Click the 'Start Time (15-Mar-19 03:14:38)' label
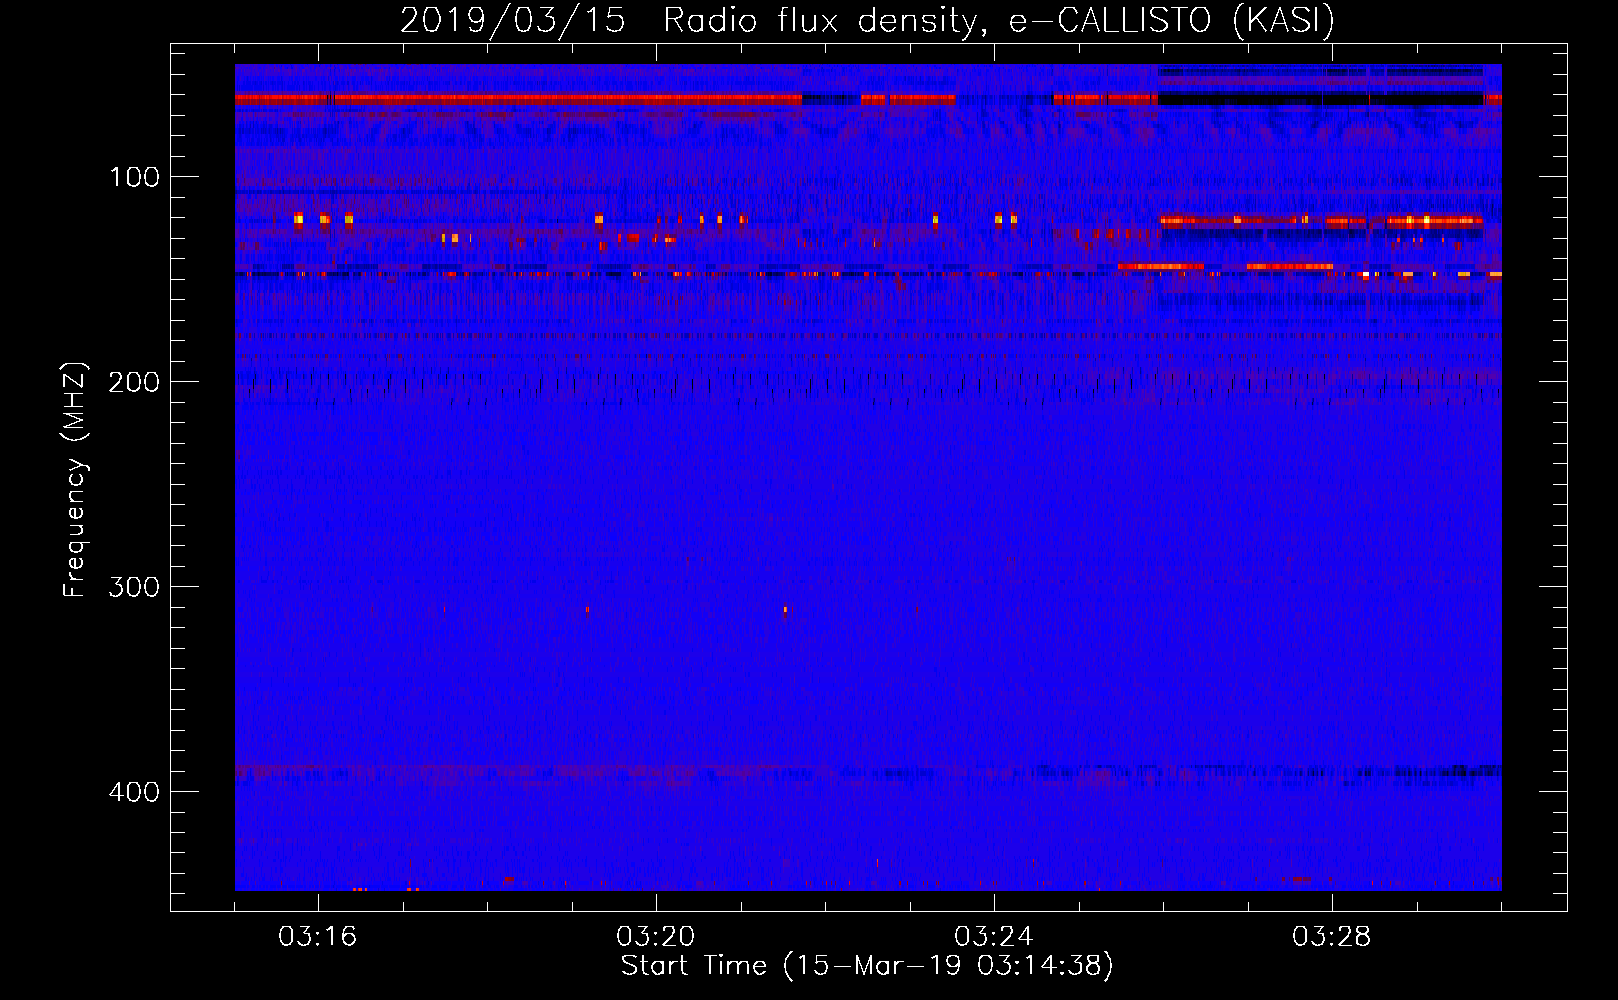Screen dimensions: 1618x1000 (867, 965)
